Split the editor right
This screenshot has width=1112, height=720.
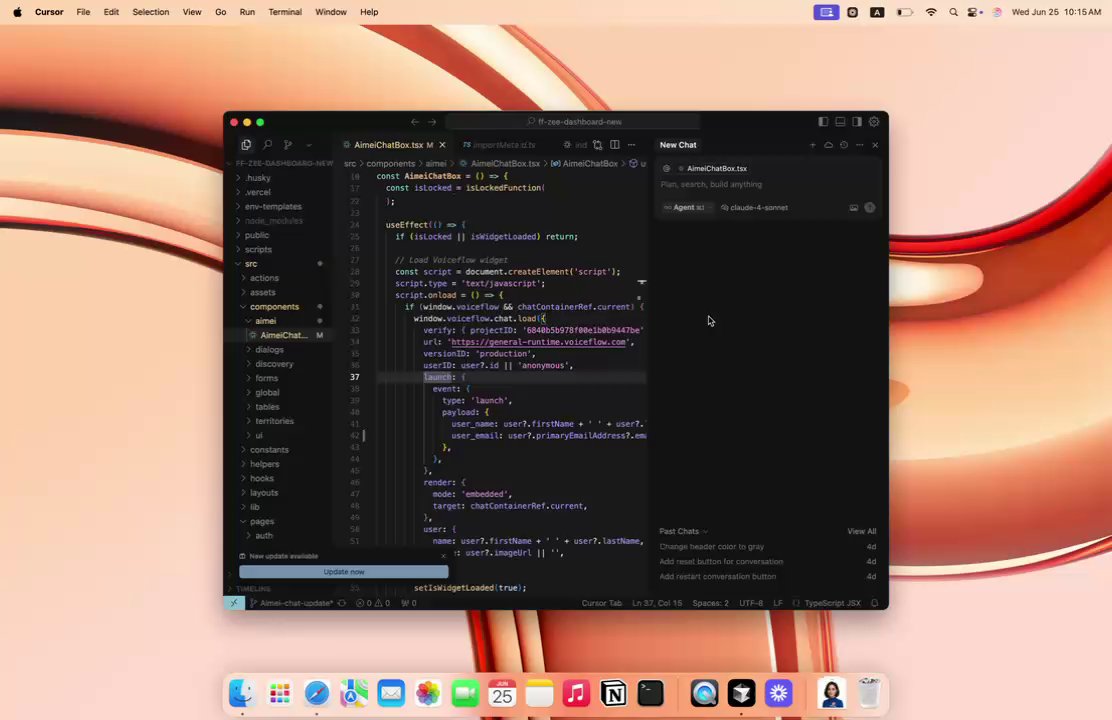click(x=615, y=145)
